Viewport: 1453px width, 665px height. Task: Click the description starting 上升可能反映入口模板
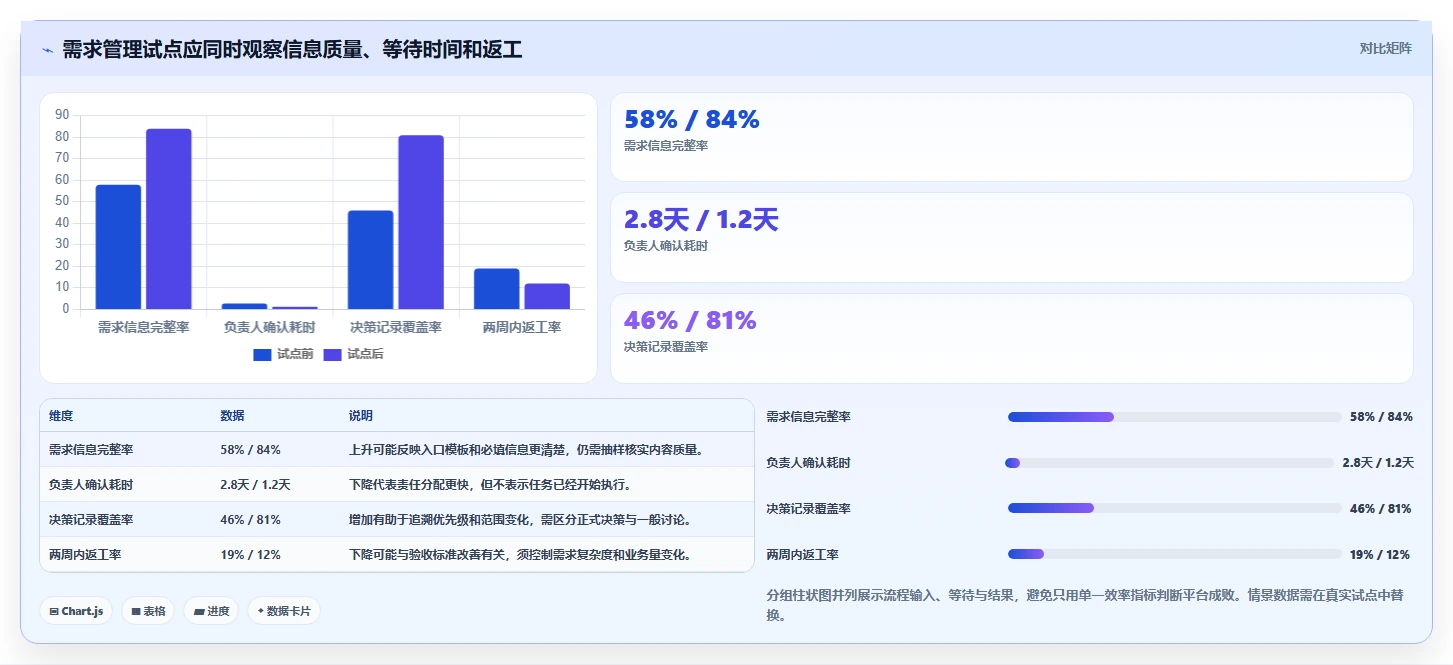pos(526,450)
